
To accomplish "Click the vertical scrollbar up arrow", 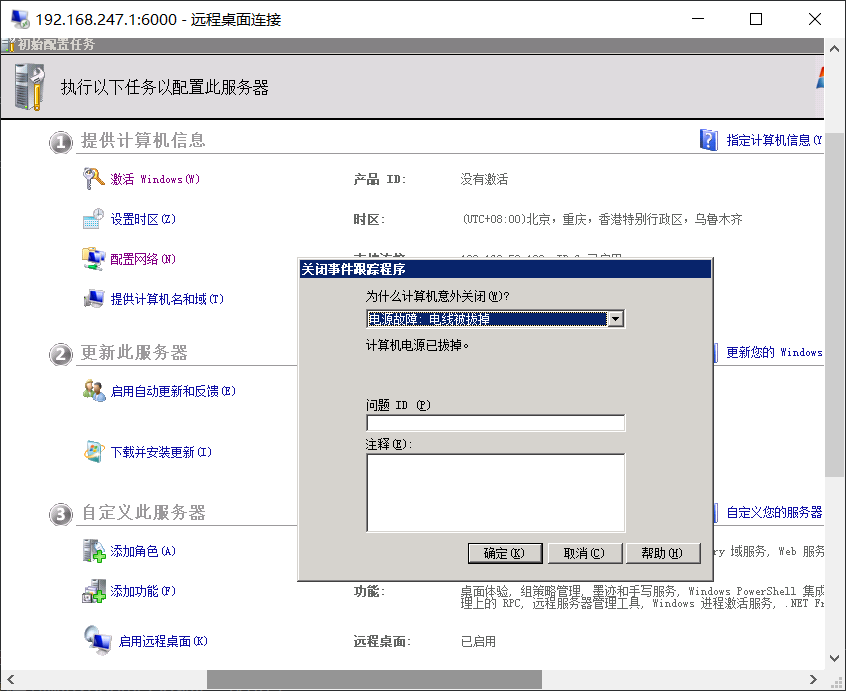I will pos(835,49).
